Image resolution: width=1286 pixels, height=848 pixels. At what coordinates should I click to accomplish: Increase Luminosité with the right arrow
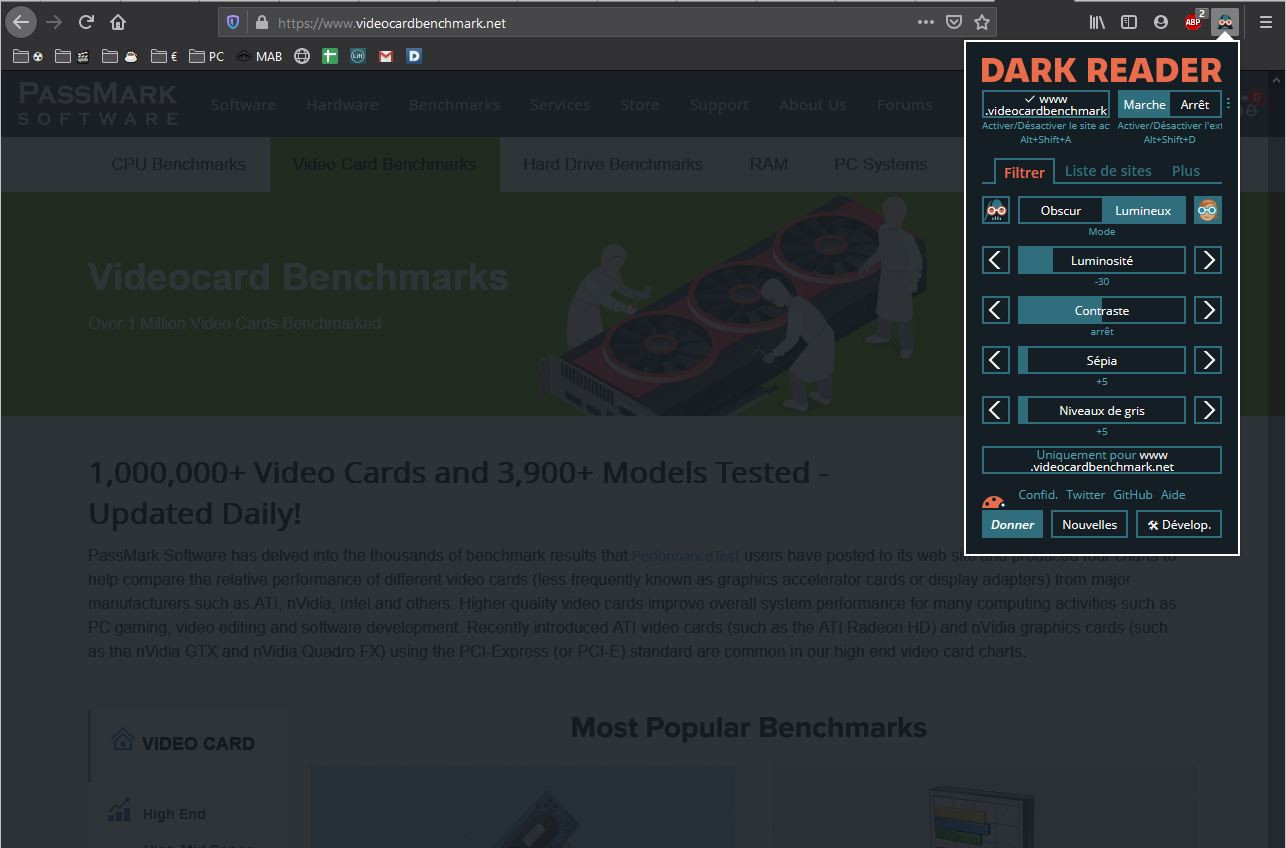click(1208, 260)
